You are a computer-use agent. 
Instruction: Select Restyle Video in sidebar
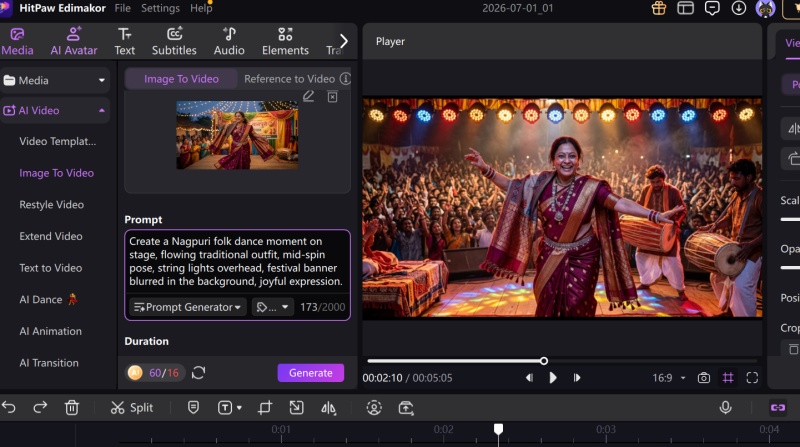pyautogui.click(x=52, y=205)
